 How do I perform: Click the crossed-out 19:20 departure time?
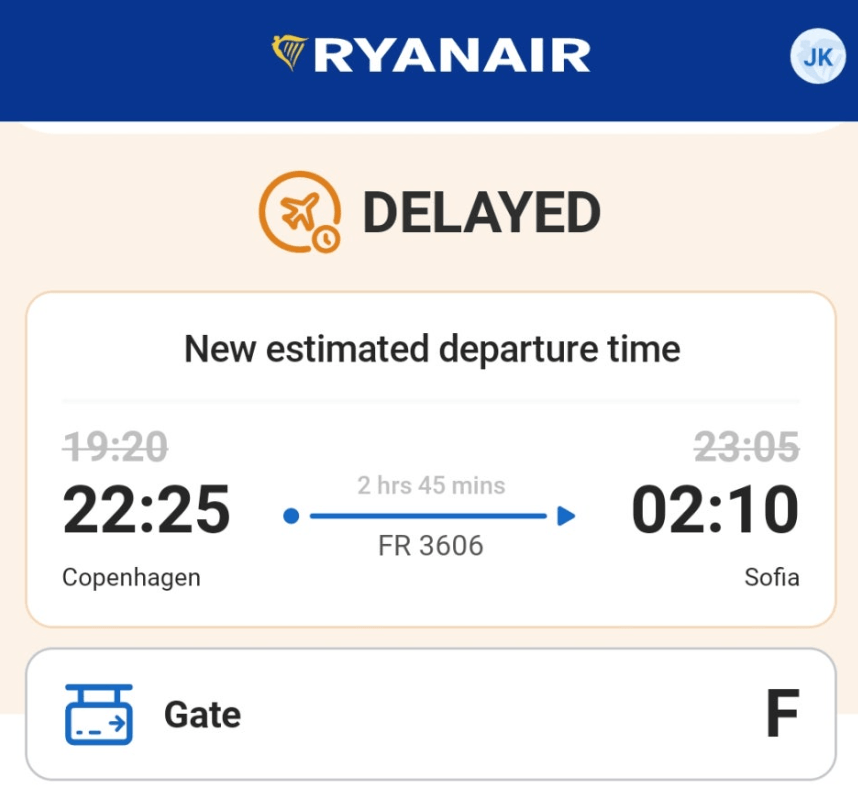coord(115,447)
